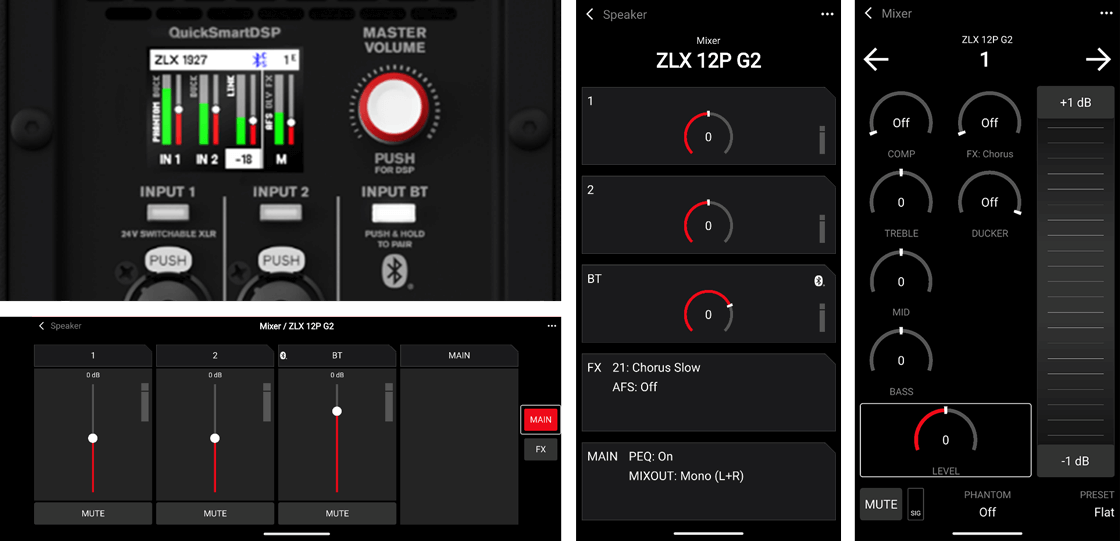The width and height of the screenshot is (1120, 541).
Task: Click -1 dB decrement button
Action: (x=1075, y=461)
